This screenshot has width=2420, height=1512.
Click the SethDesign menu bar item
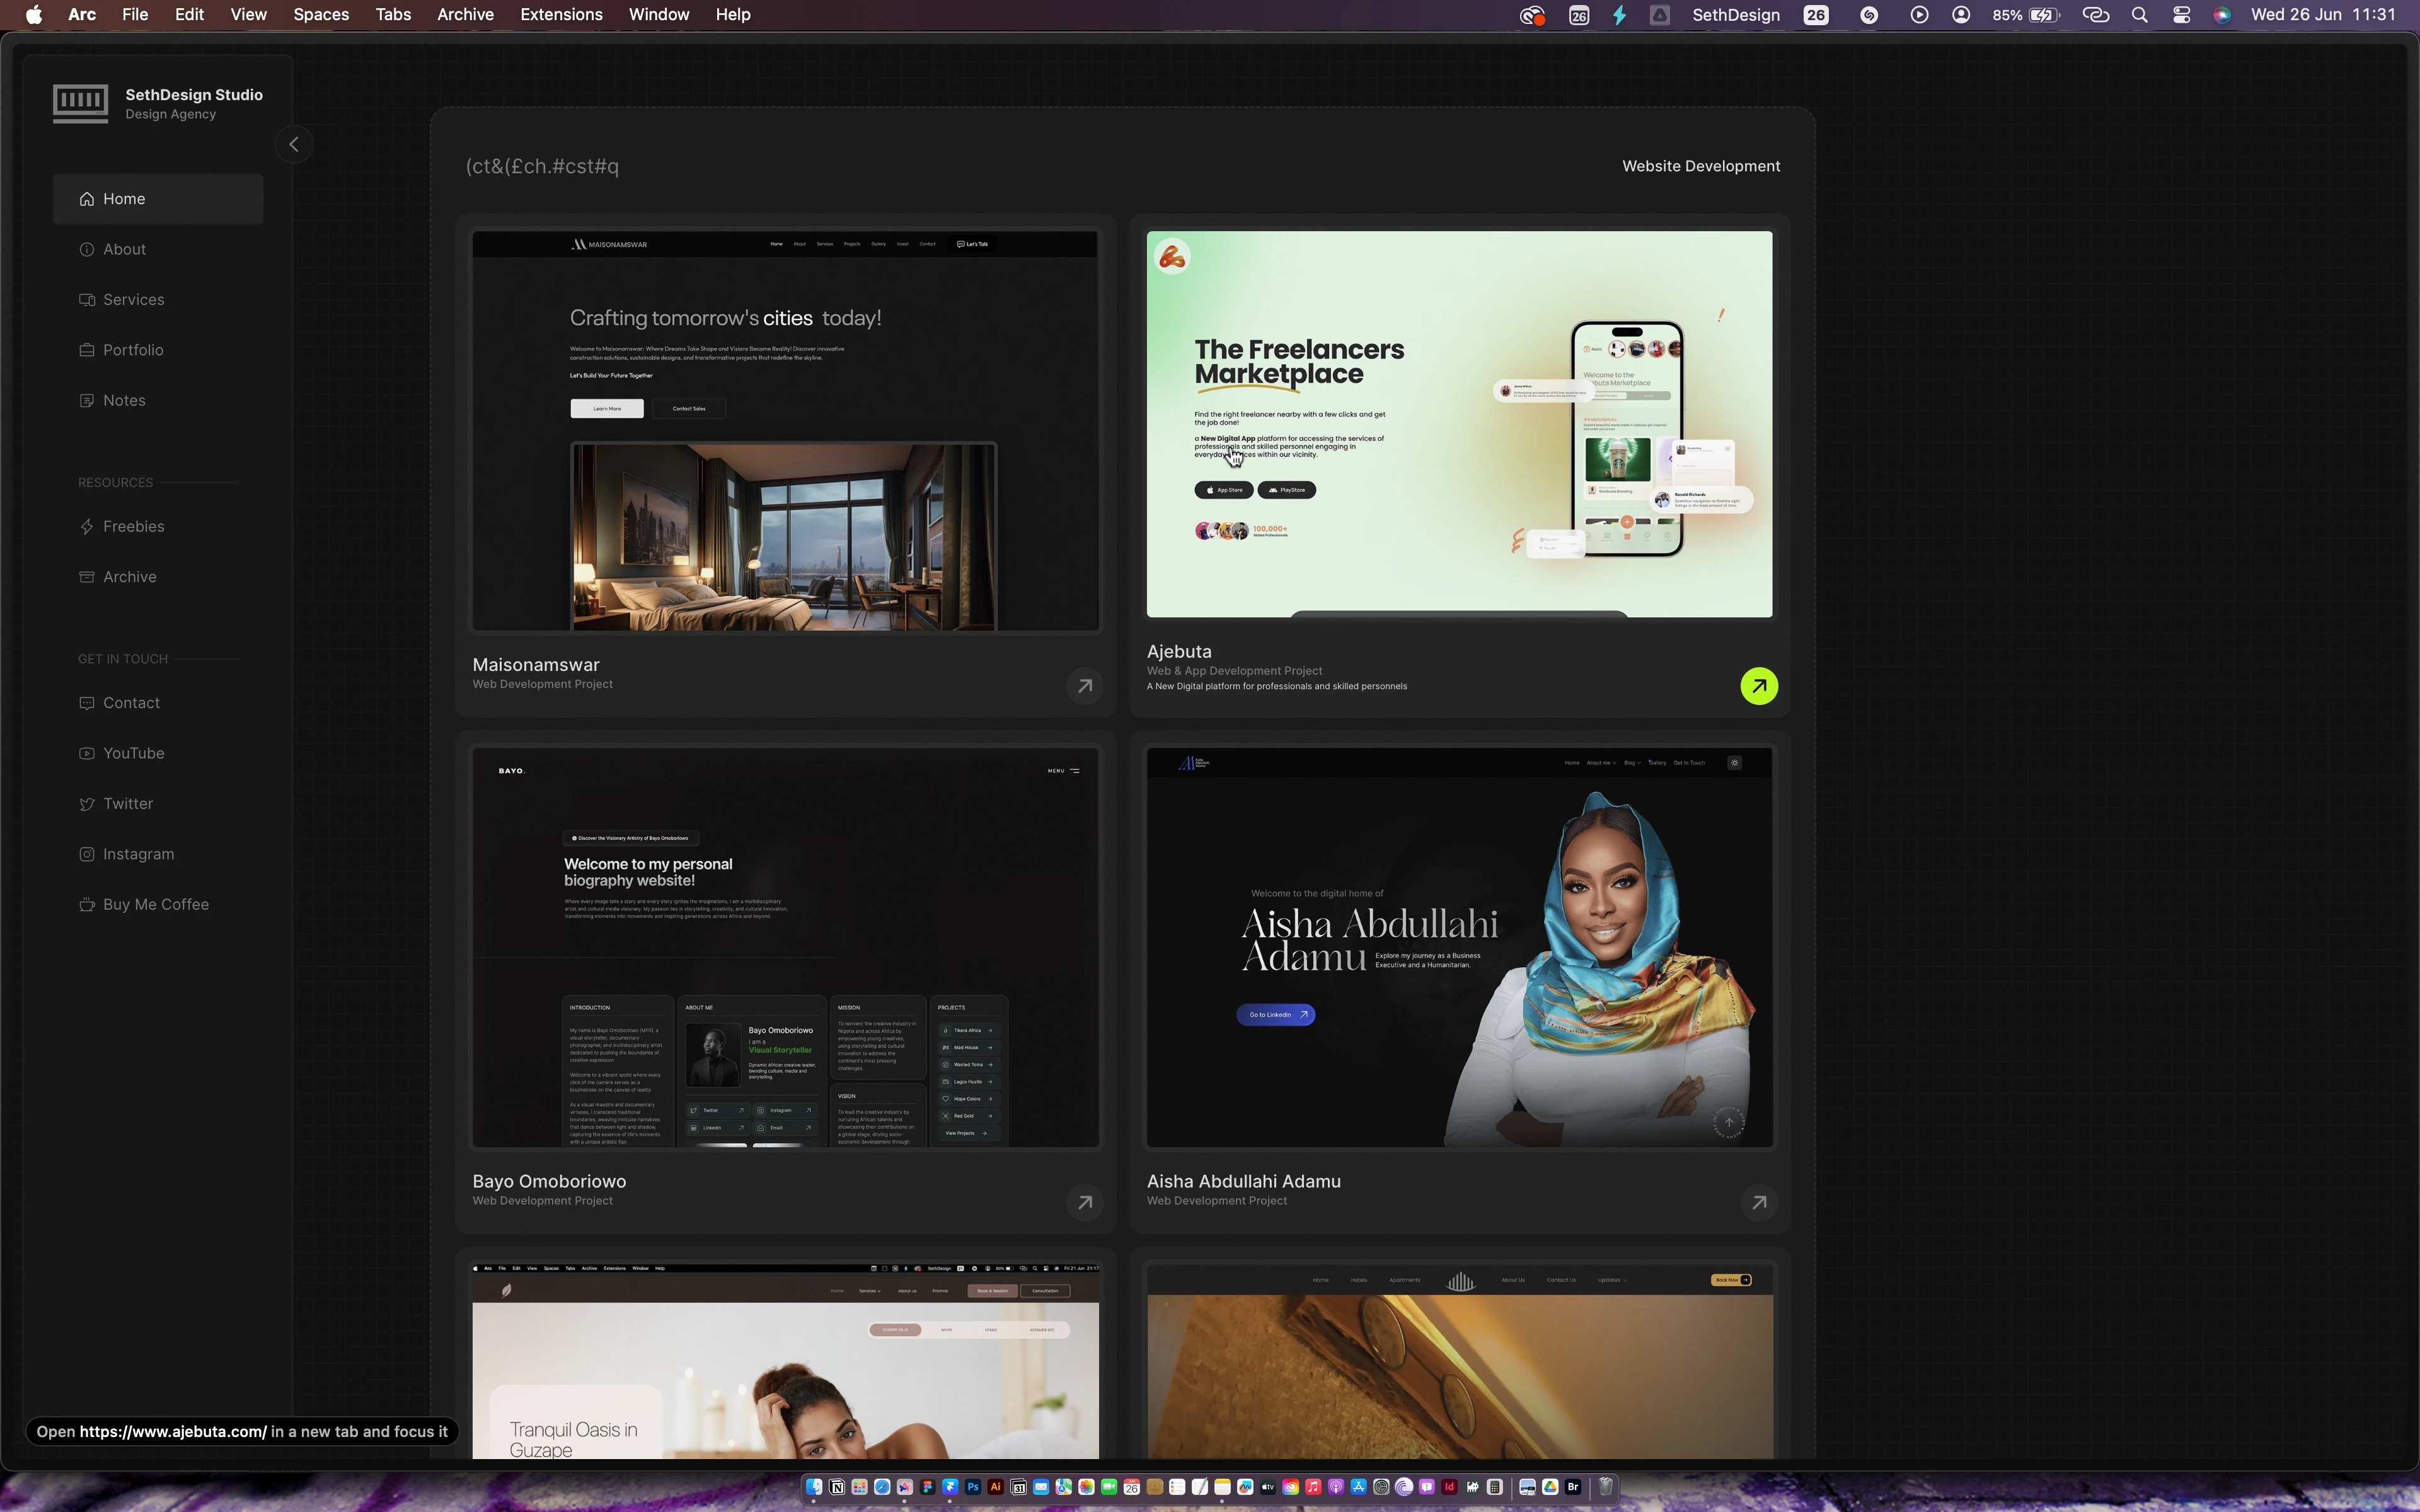point(1735,15)
